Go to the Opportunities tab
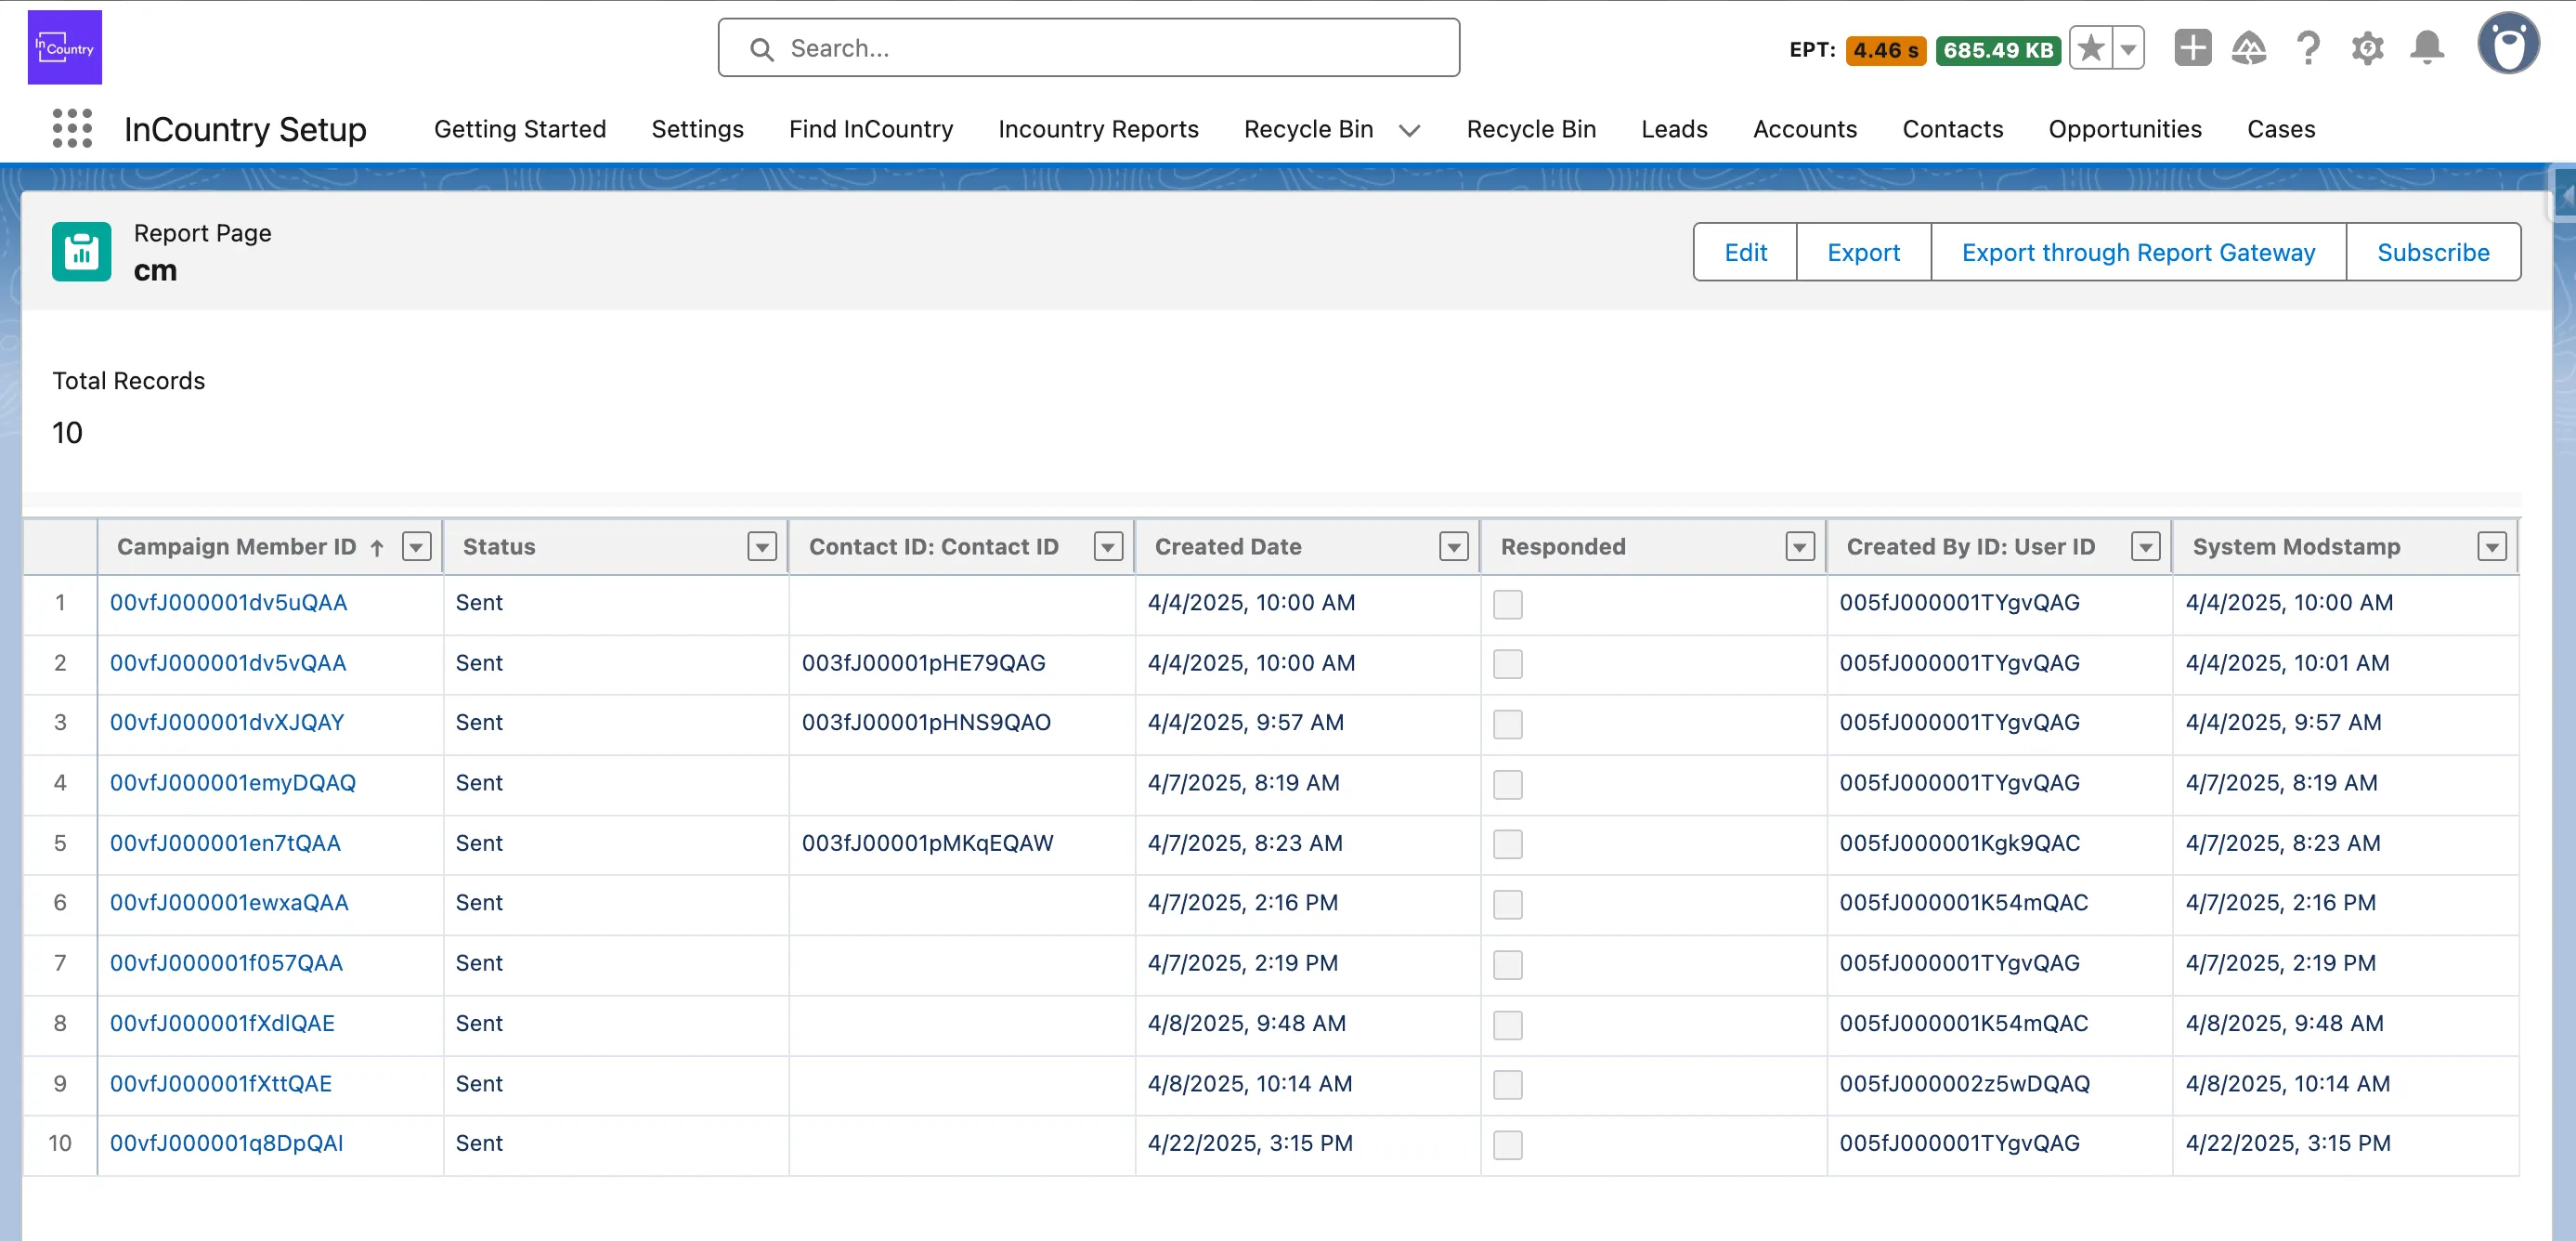This screenshot has height=1241, width=2576. coord(2125,129)
